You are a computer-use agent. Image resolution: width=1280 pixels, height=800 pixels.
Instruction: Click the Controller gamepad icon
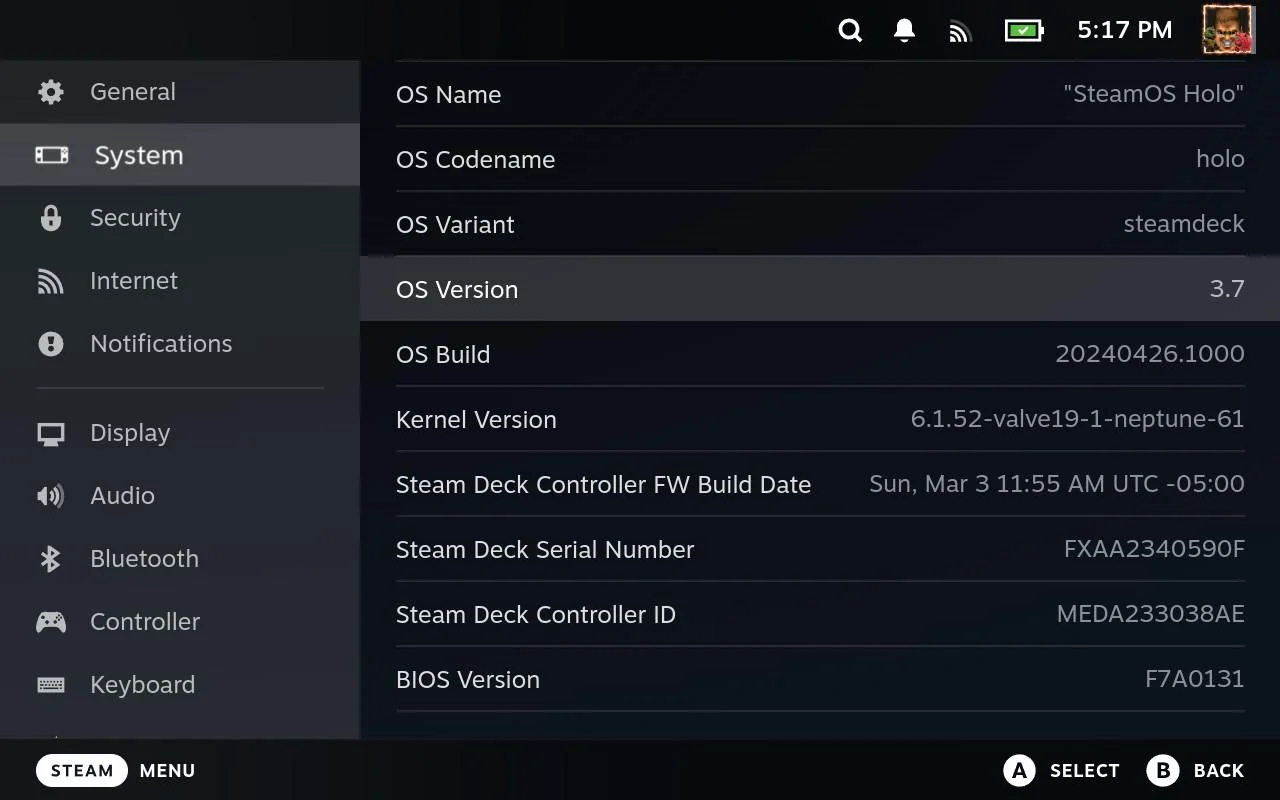click(x=51, y=622)
